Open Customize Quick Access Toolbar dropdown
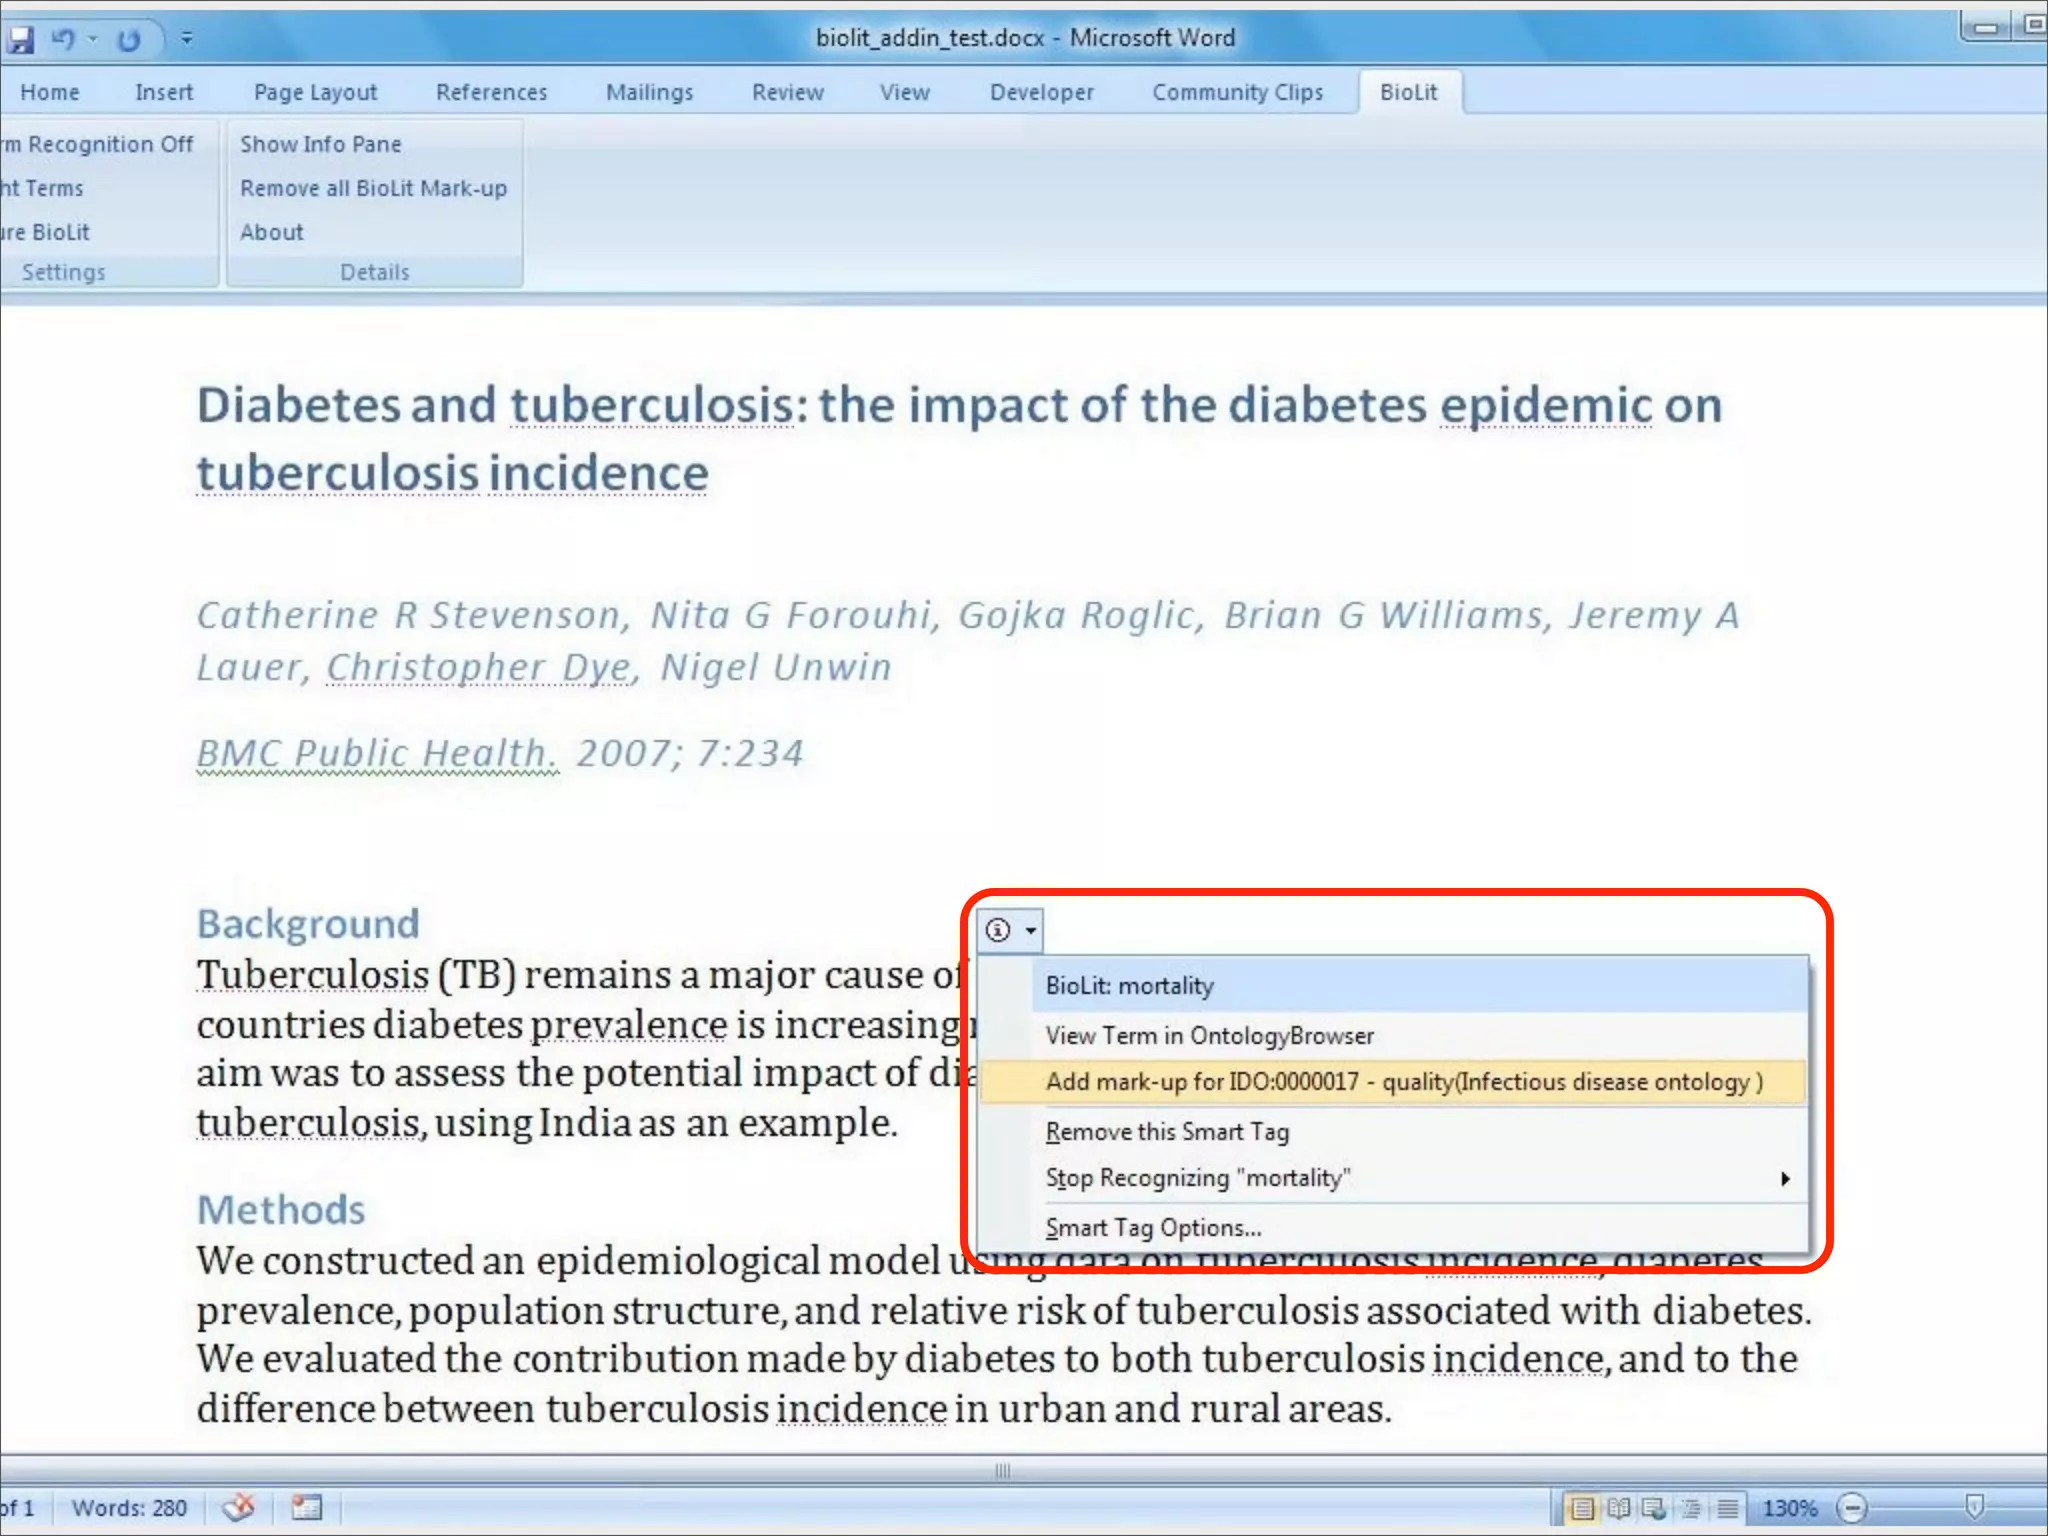This screenshot has height=1536, width=2048. point(187,39)
